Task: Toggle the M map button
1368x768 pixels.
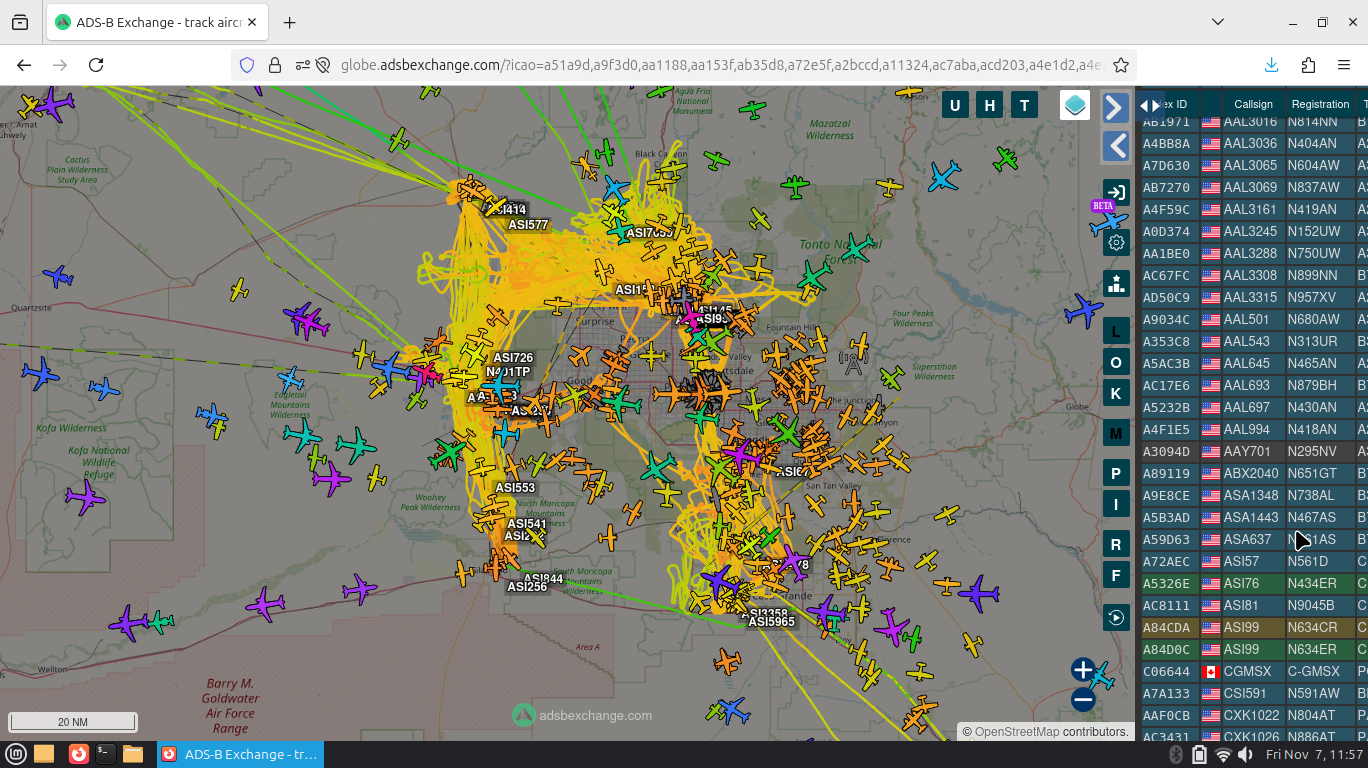Action: (1116, 433)
